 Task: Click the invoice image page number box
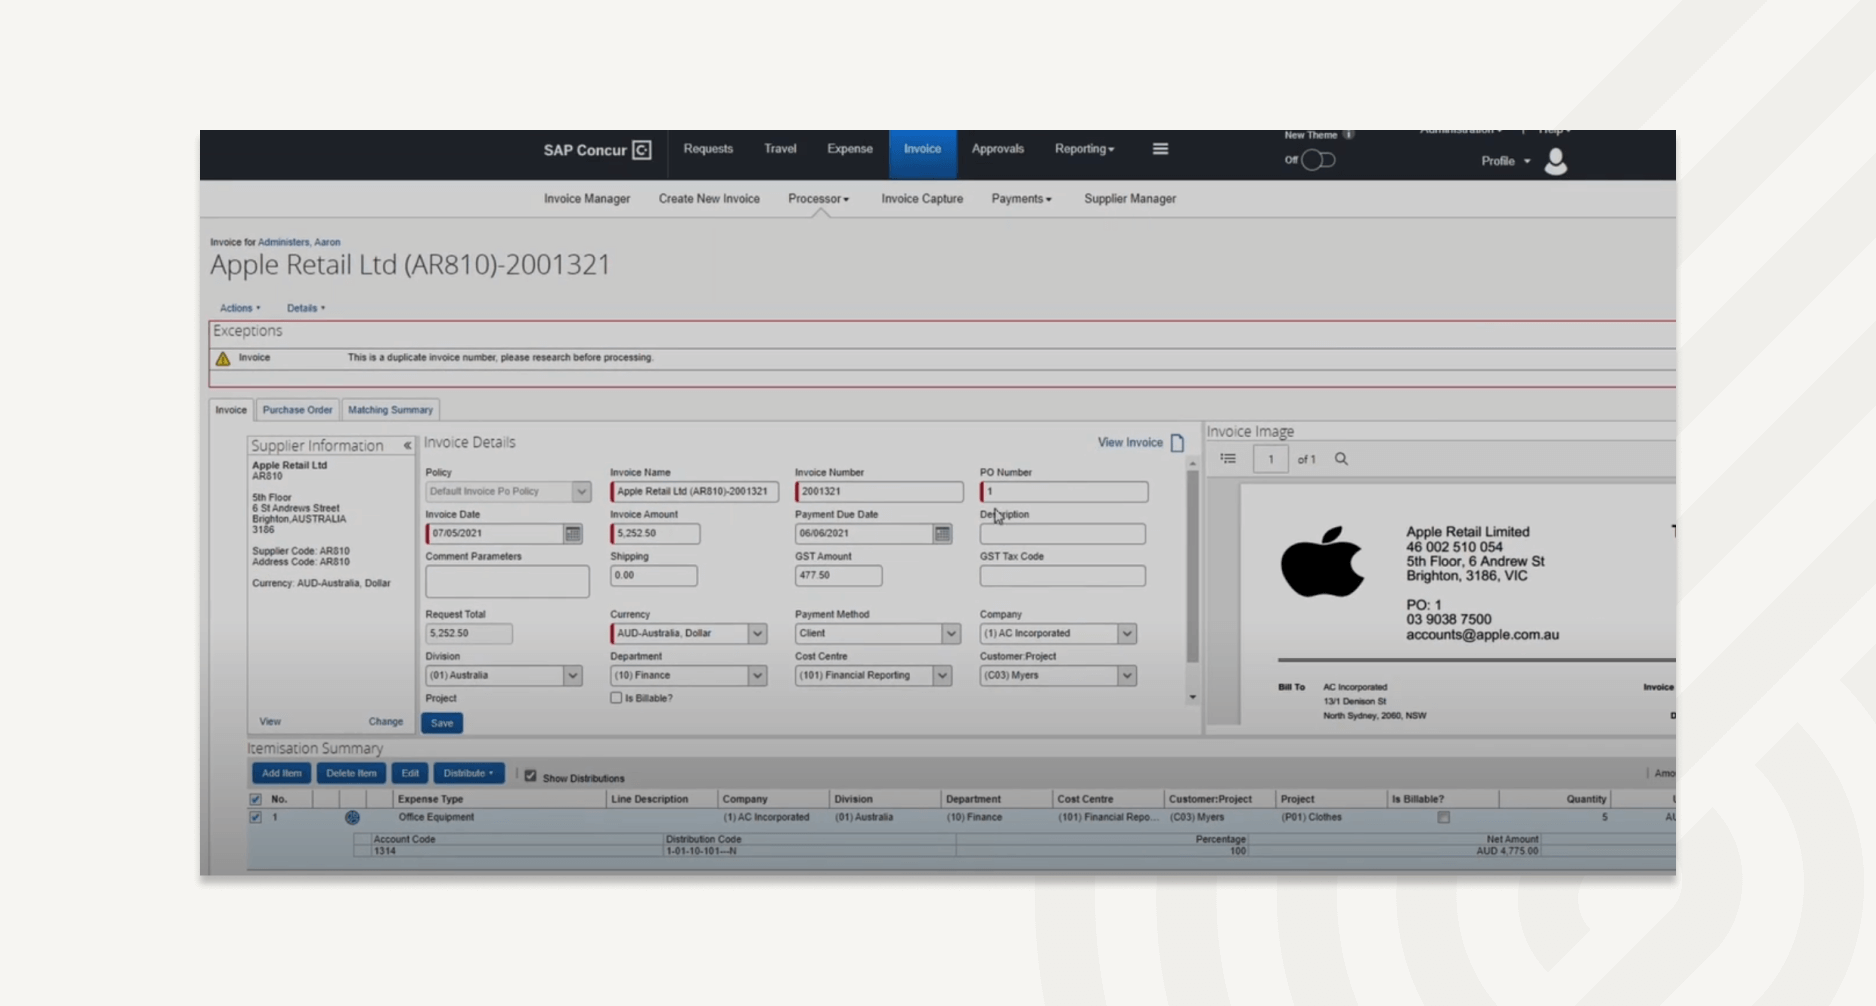(x=1270, y=459)
